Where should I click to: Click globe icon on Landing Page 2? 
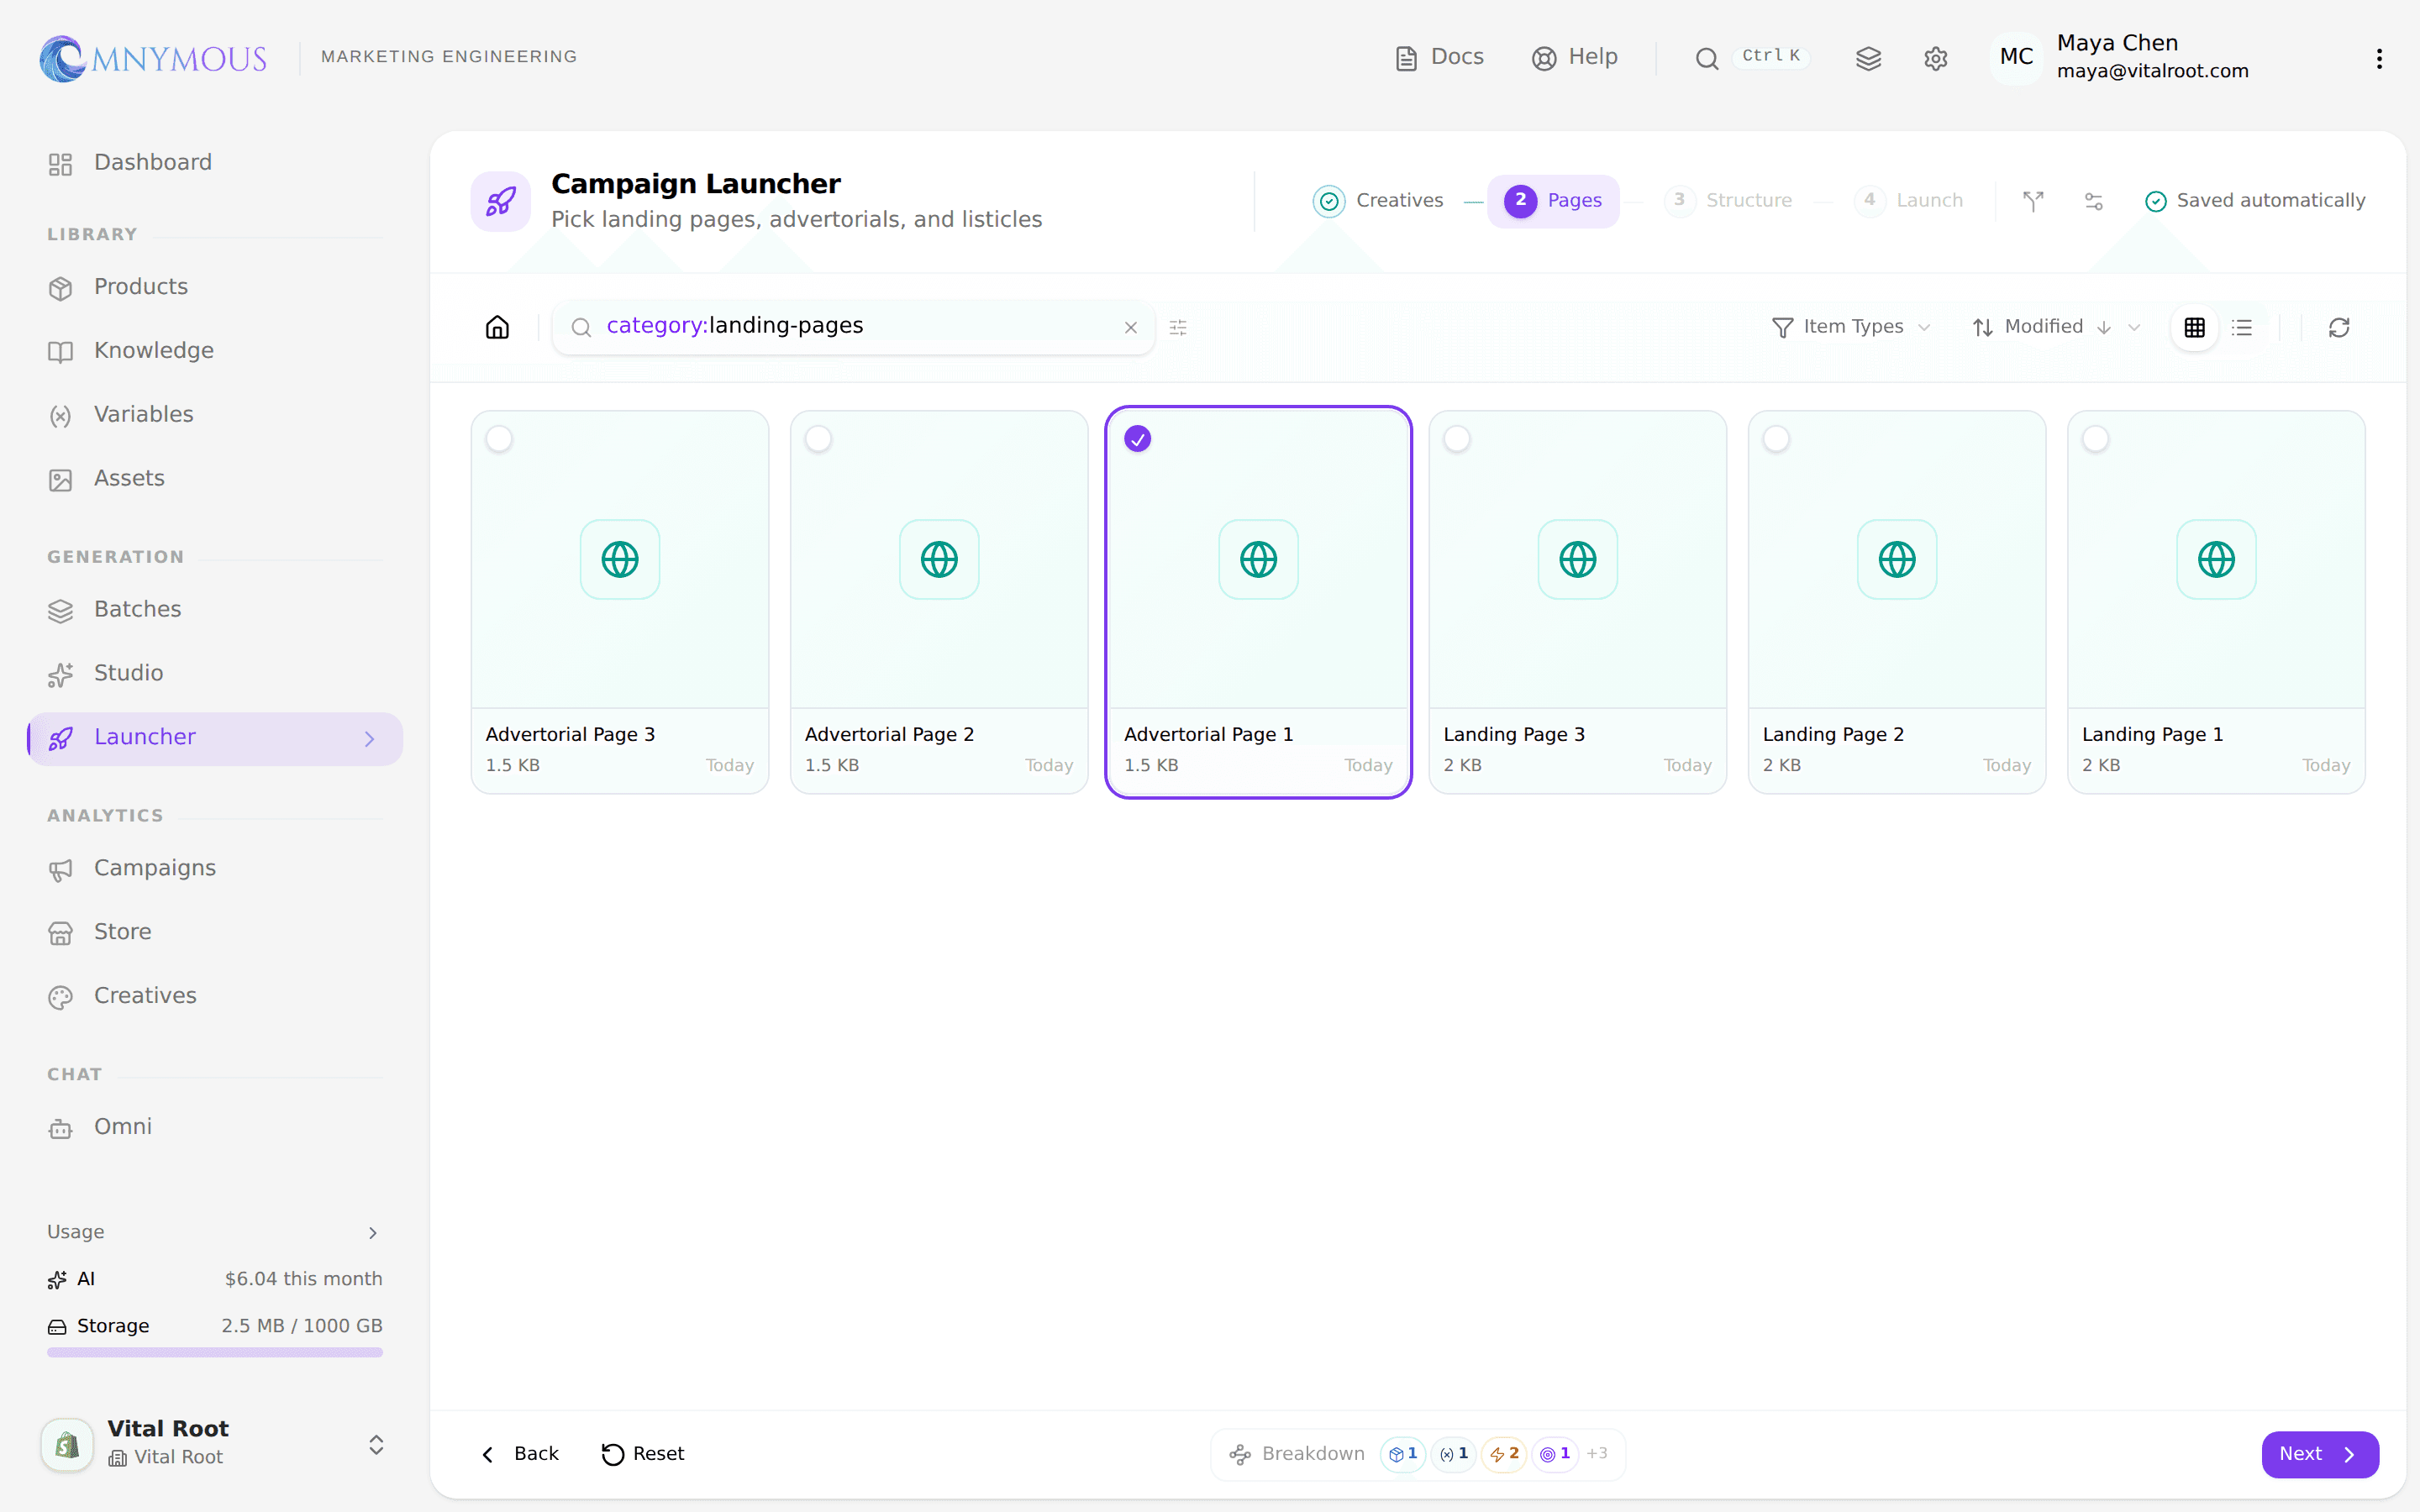pos(1897,559)
